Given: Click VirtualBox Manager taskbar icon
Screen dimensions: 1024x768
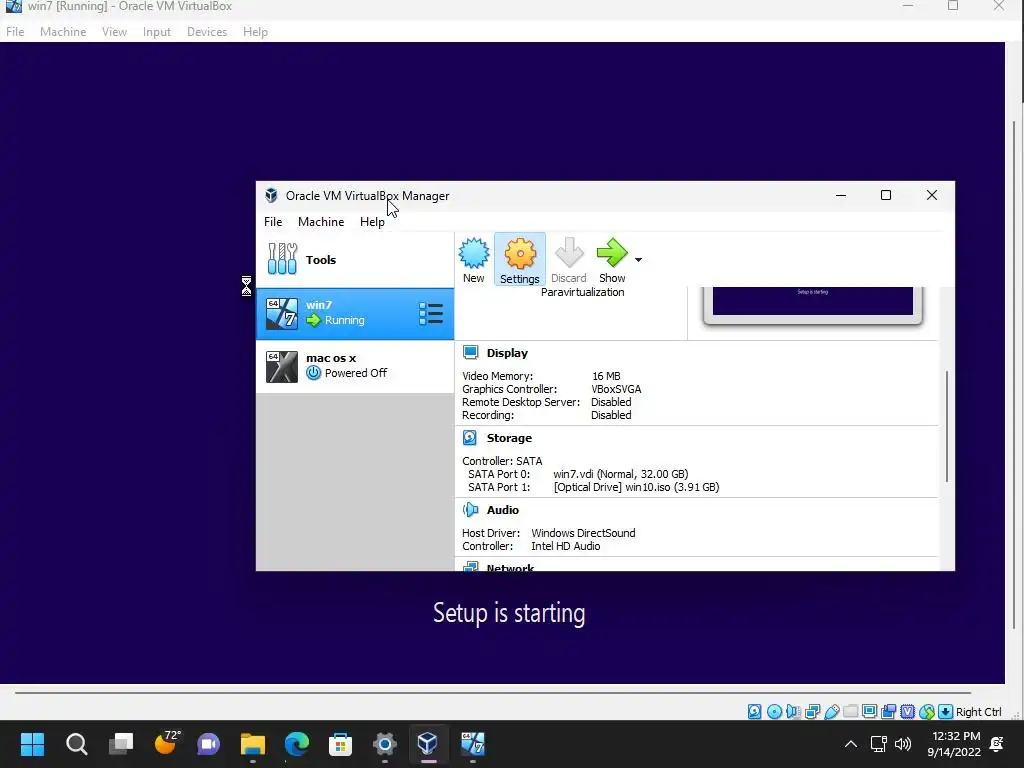Looking at the screenshot, I should (x=428, y=744).
